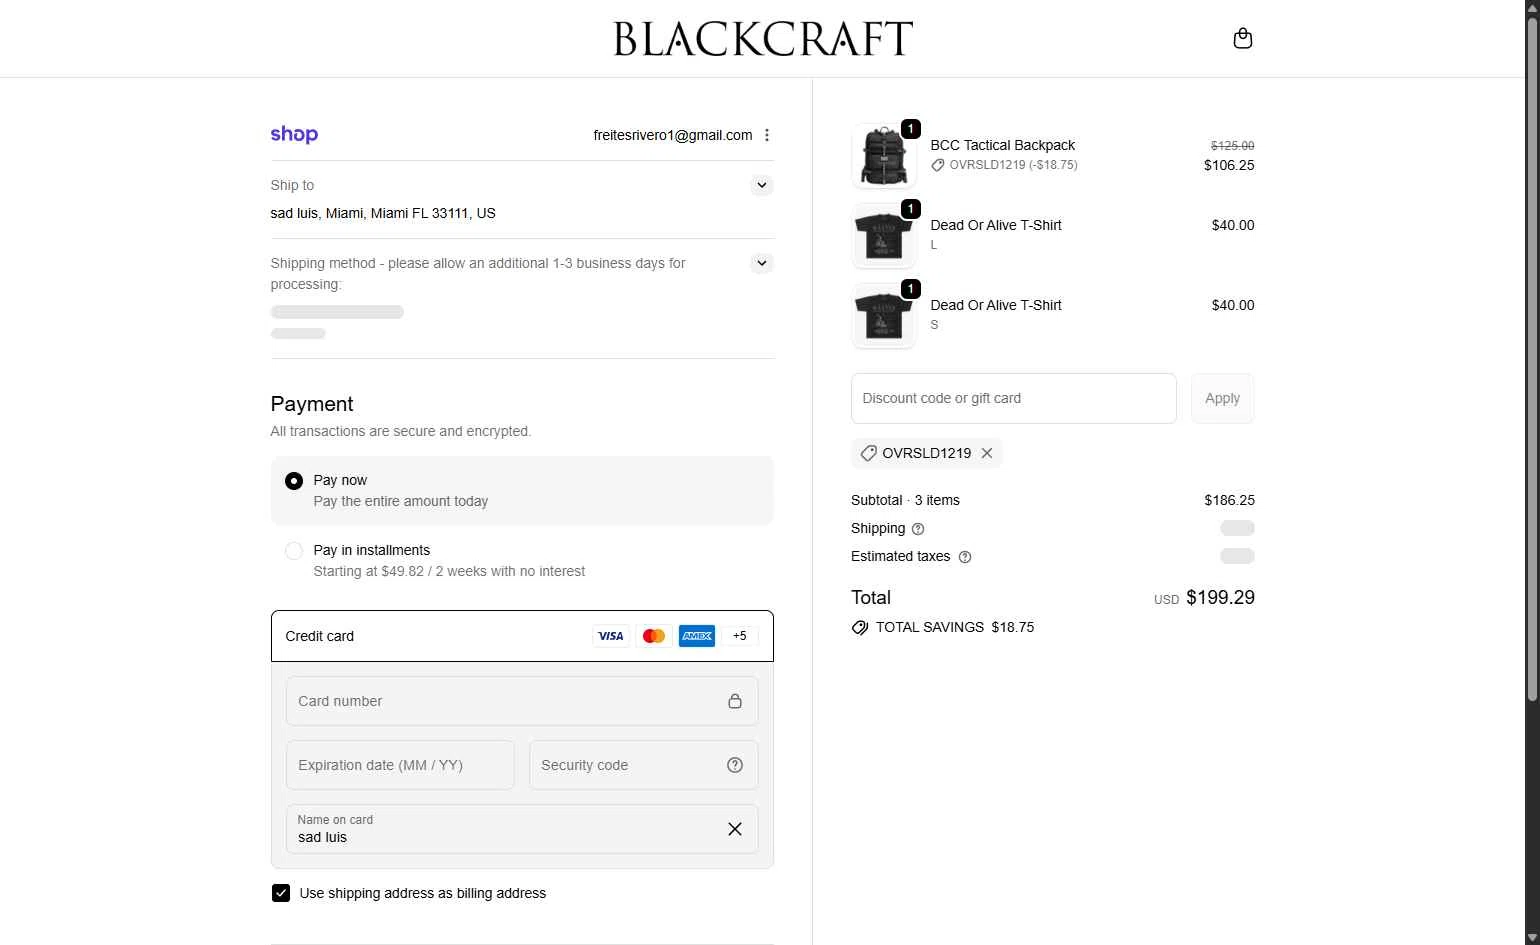Click the Dead Or Alive T-Shirt size L thumbnail
Image resolution: width=1540 pixels, height=945 pixels.
[884, 236]
